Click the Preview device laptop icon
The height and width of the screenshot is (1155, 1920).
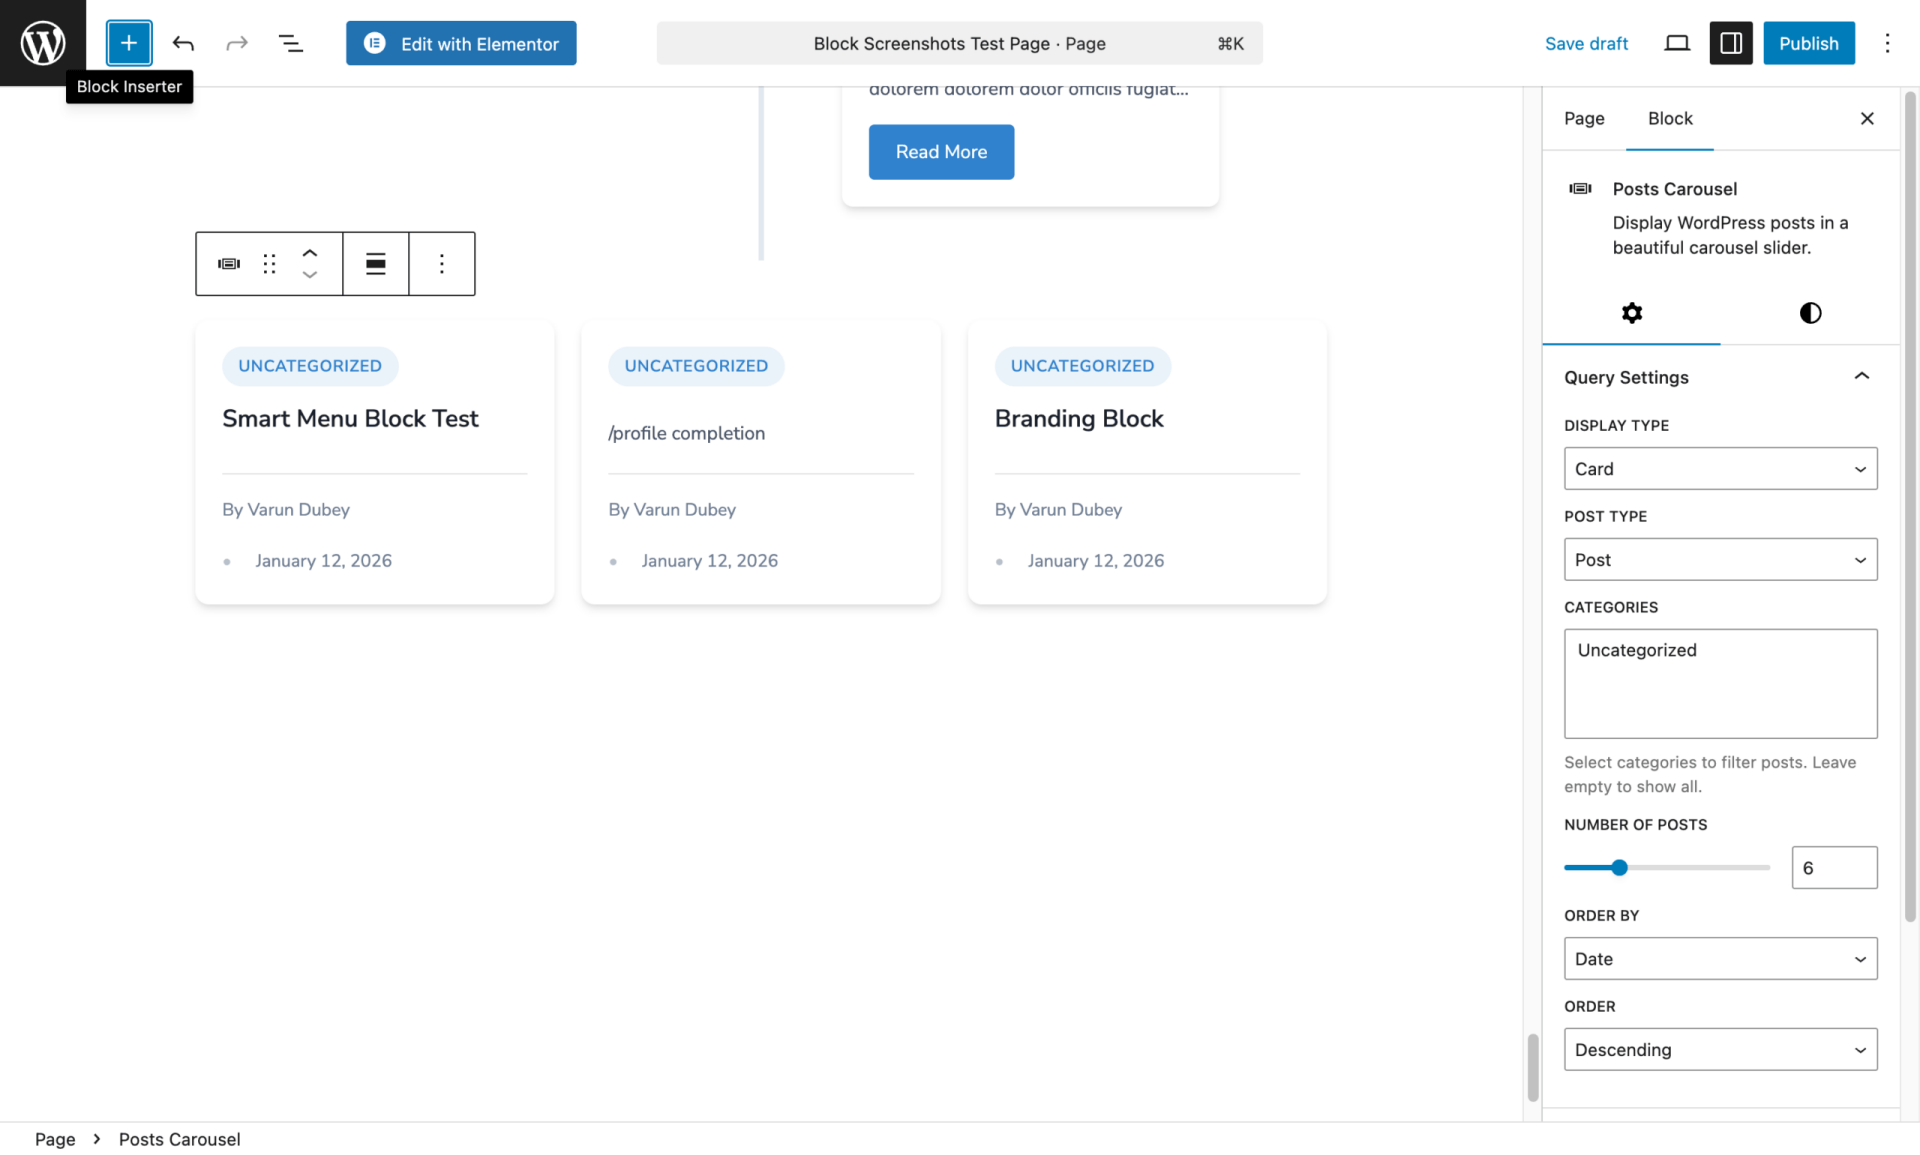(1677, 43)
